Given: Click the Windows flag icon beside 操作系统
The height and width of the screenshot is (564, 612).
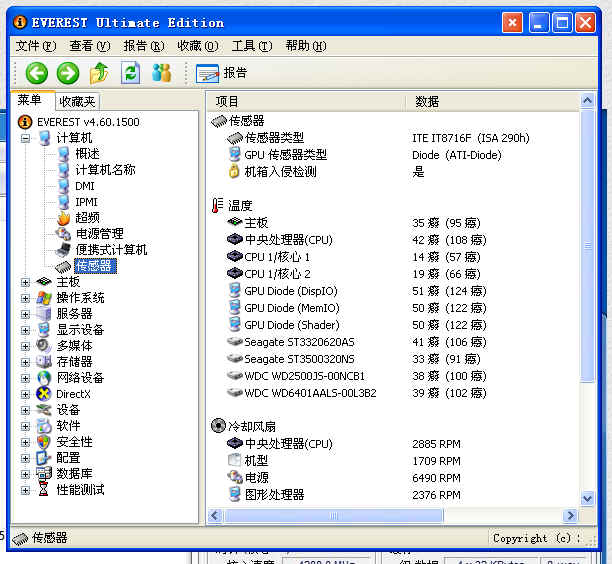Looking at the screenshot, I should 44,298.
